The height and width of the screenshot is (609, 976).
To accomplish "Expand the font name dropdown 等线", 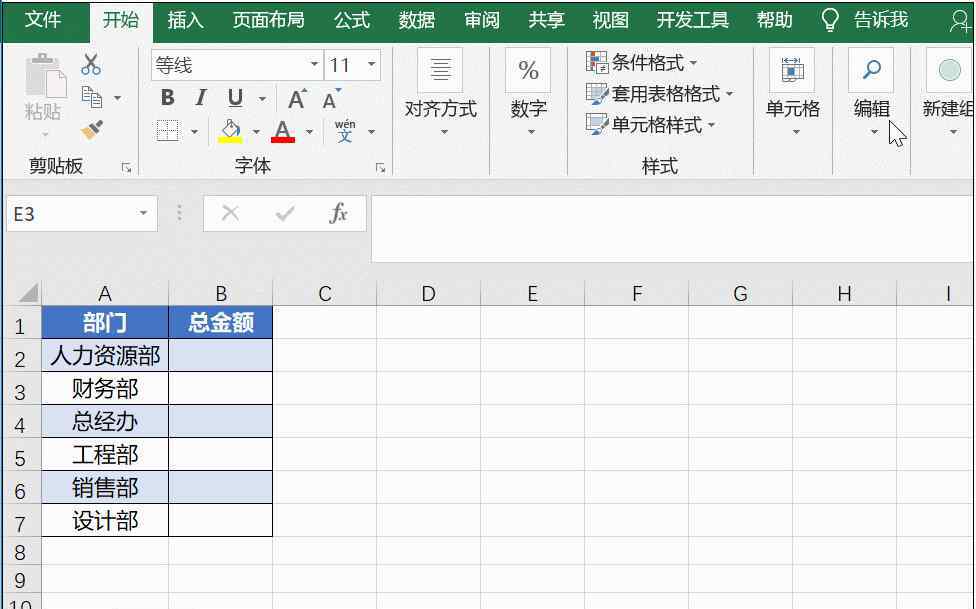I will [x=314, y=66].
